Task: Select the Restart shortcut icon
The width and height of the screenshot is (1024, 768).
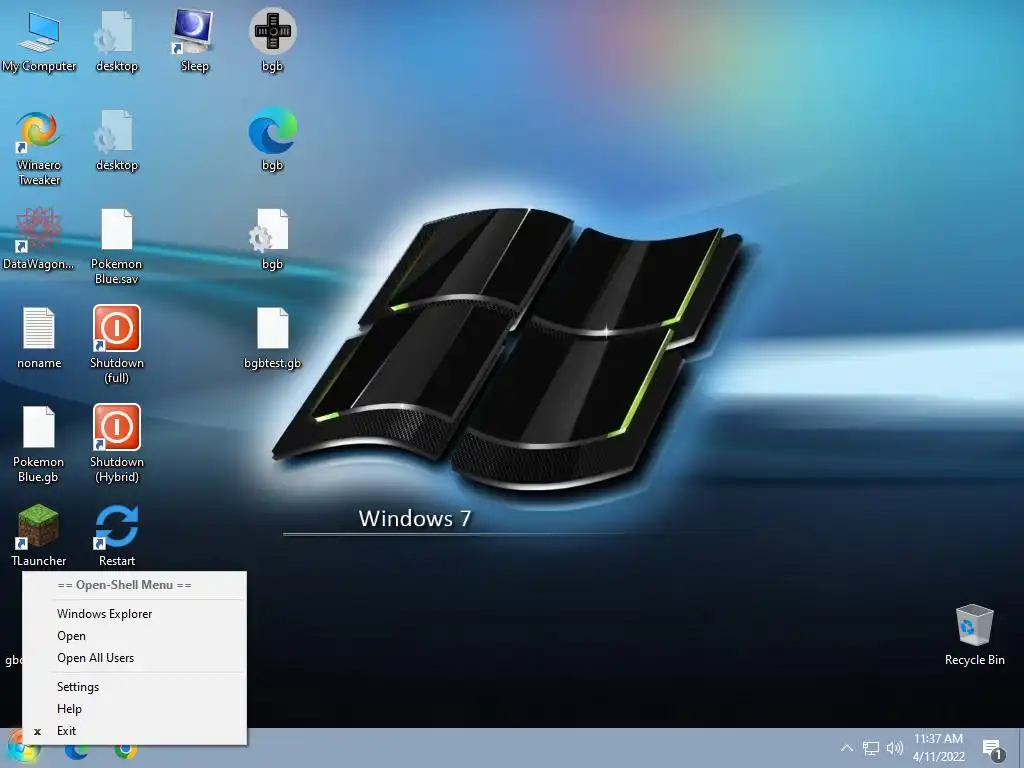Action: [x=116, y=536]
